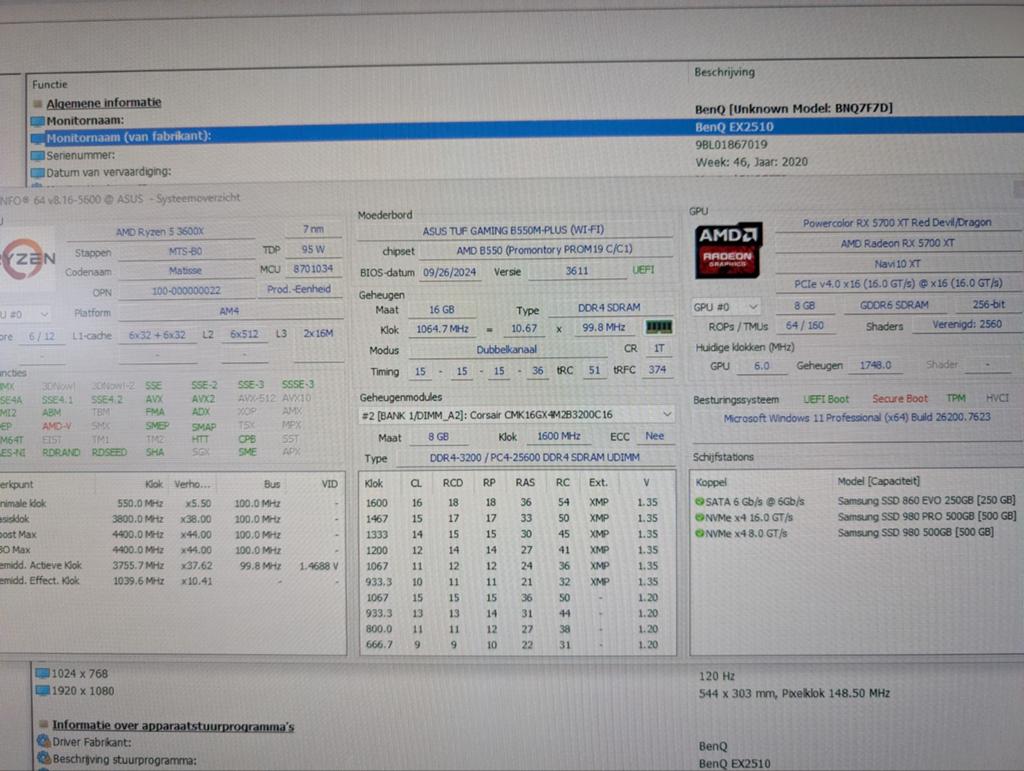This screenshot has width=1024, height=771.
Task: Click the monitor icon beside 1024 x 768
Action: click(42, 673)
